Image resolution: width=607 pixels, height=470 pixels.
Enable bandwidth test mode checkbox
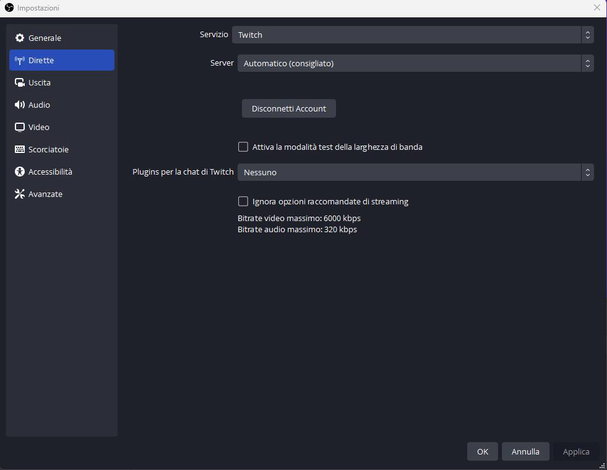(x=243, y=147)
